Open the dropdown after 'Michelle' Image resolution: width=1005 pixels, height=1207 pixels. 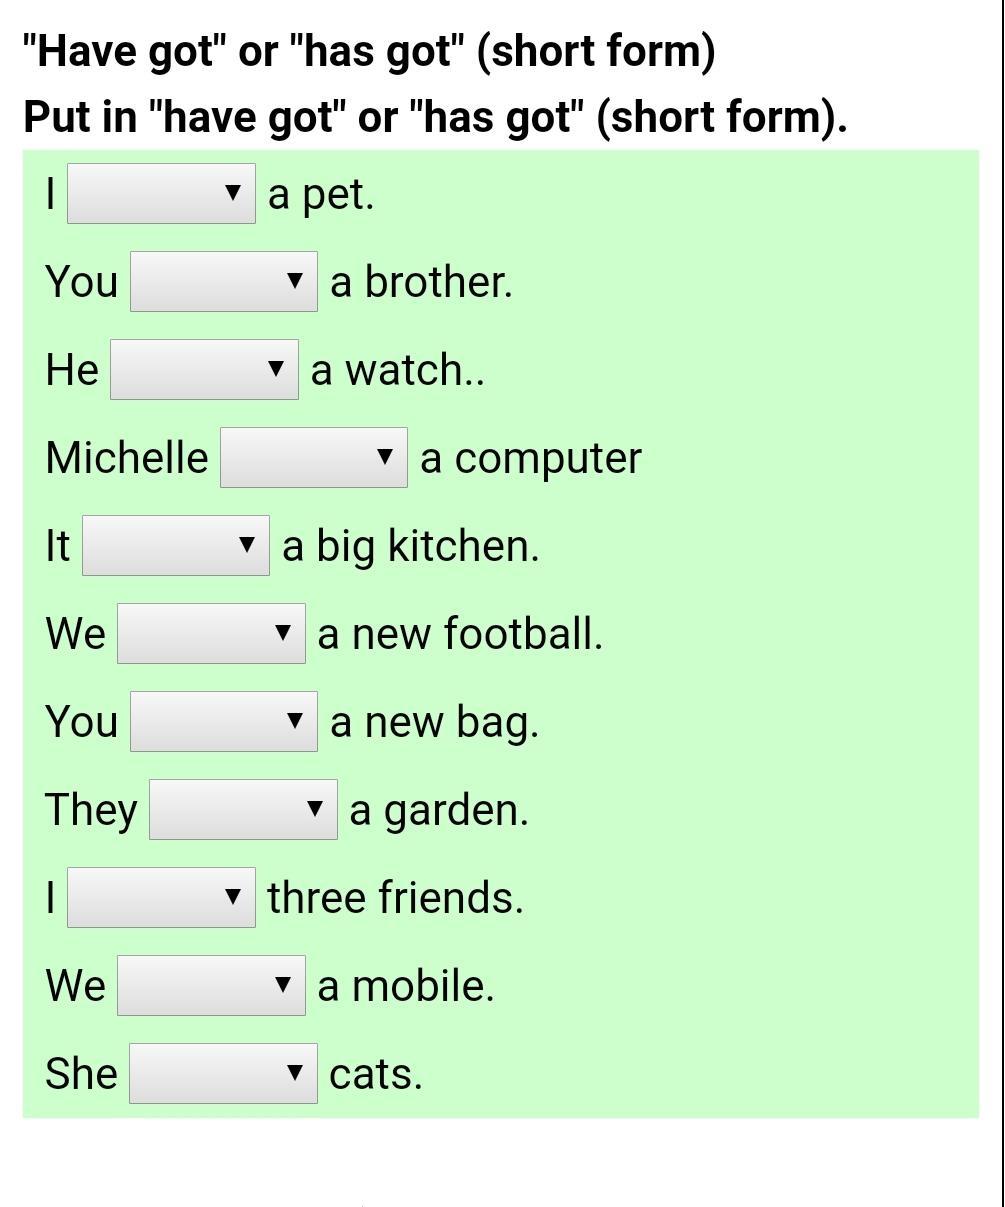point(314,457)
